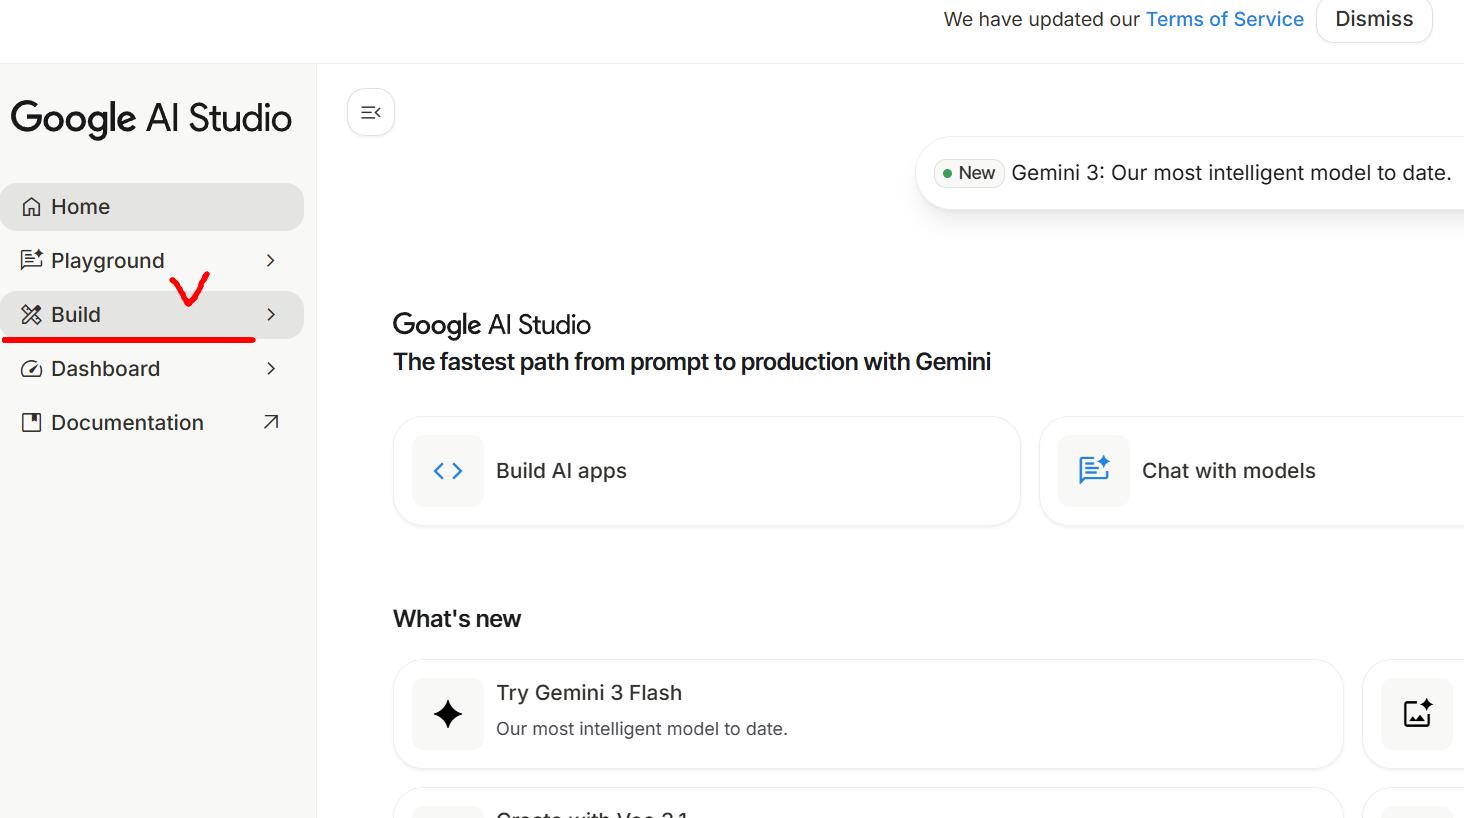Click the Playground chat sparkle icon
Viewport: 1464px width, 818px height.
point(32,260)
